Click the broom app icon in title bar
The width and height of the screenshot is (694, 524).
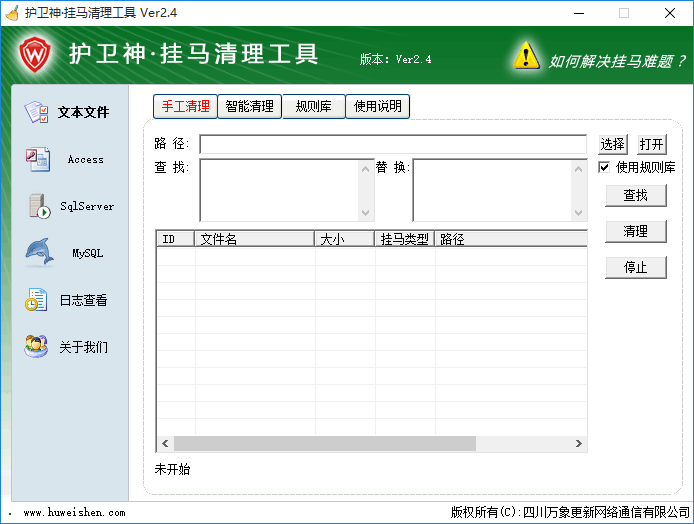point(12,13)
